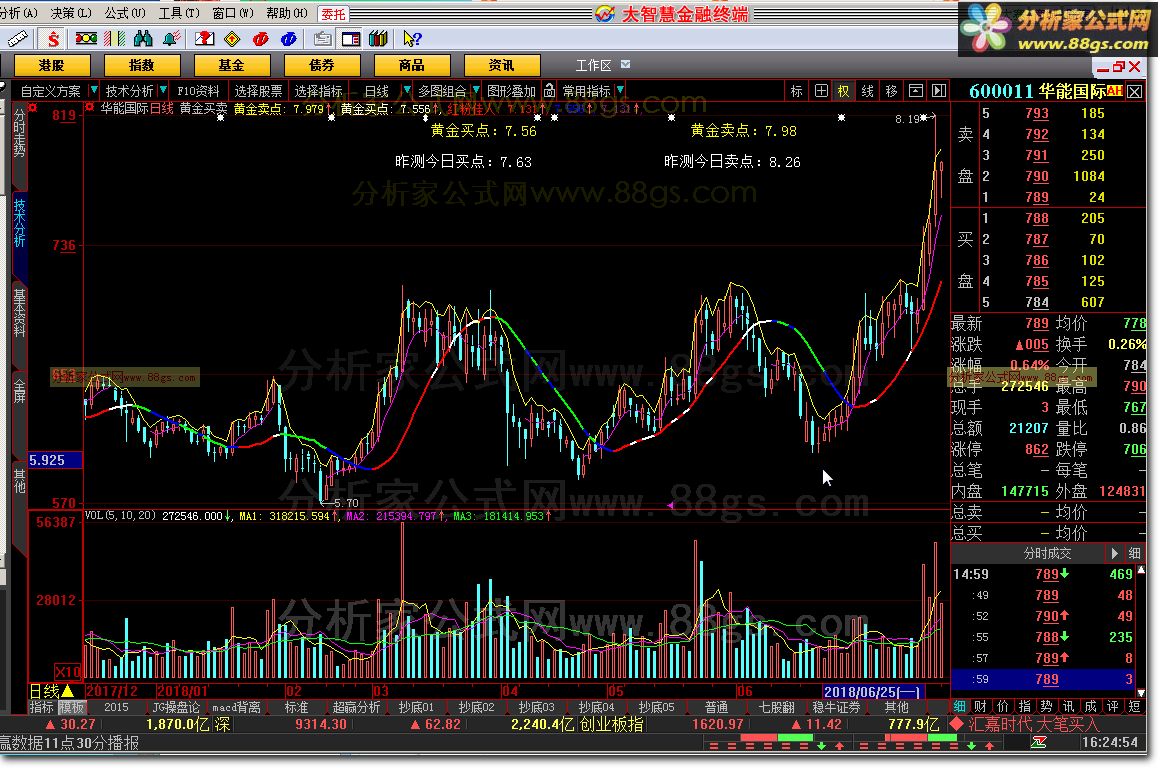Click the window layout panel icon
The width and height of the screenshot is (1160, 768).
click(x=351, y=38)
